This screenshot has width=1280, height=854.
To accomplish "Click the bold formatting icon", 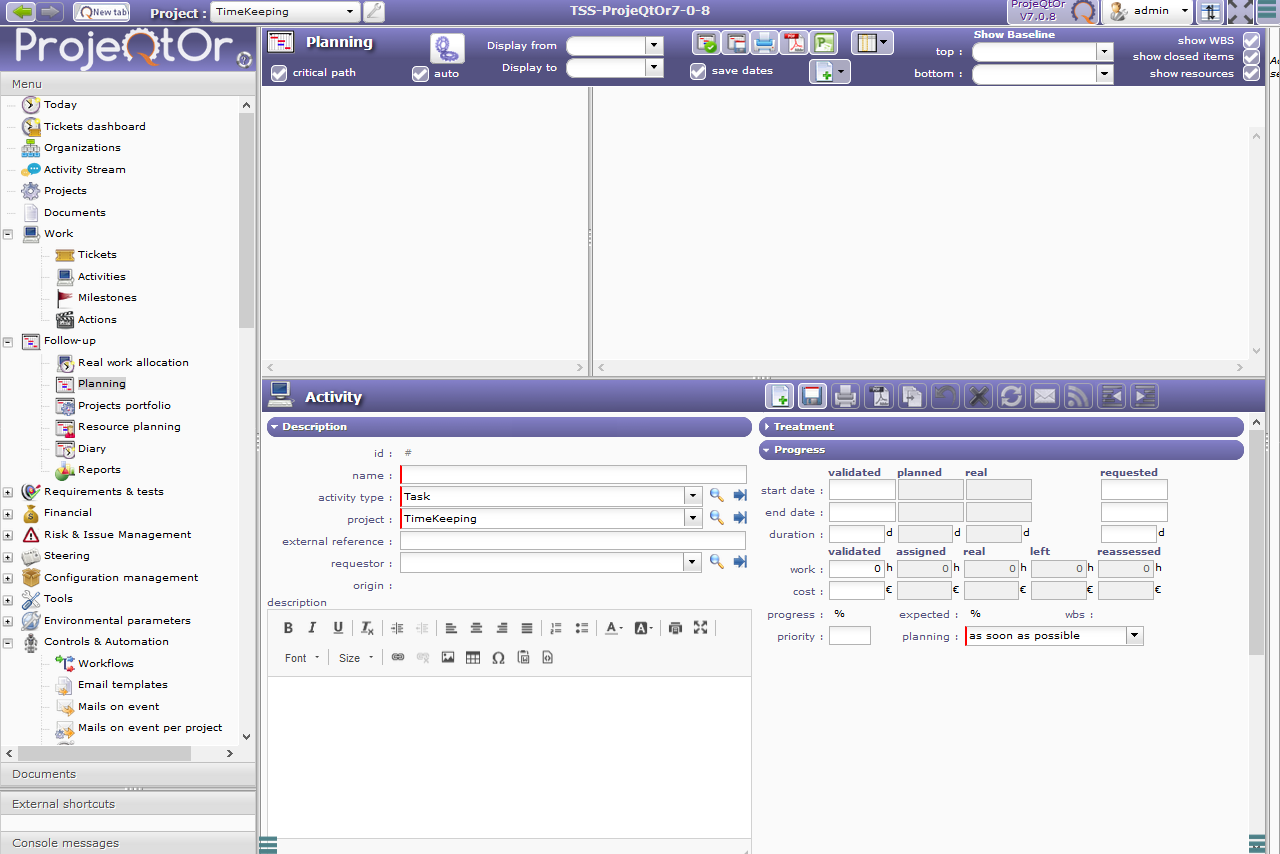I will point(288,628).
